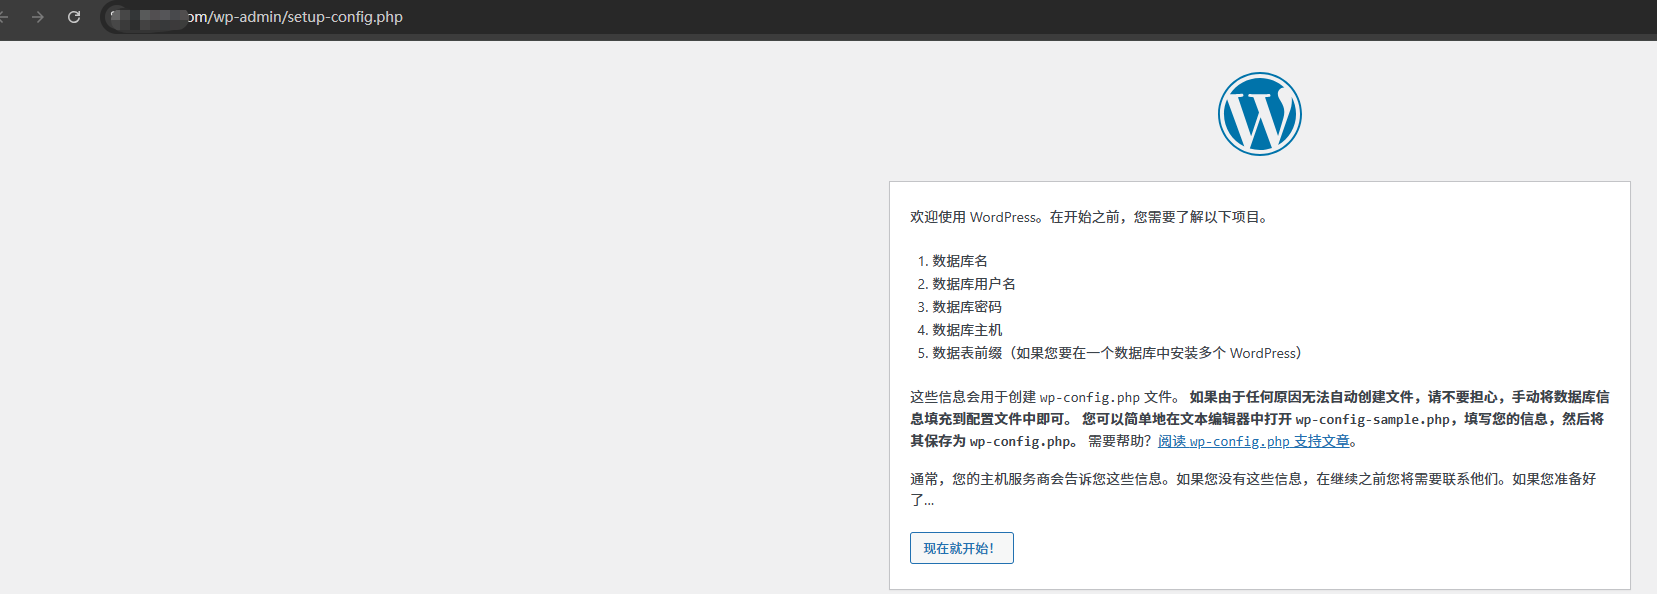Screen dimensions: 1657x594
Task: Click the list item 数据库密码
Action: 967,307
